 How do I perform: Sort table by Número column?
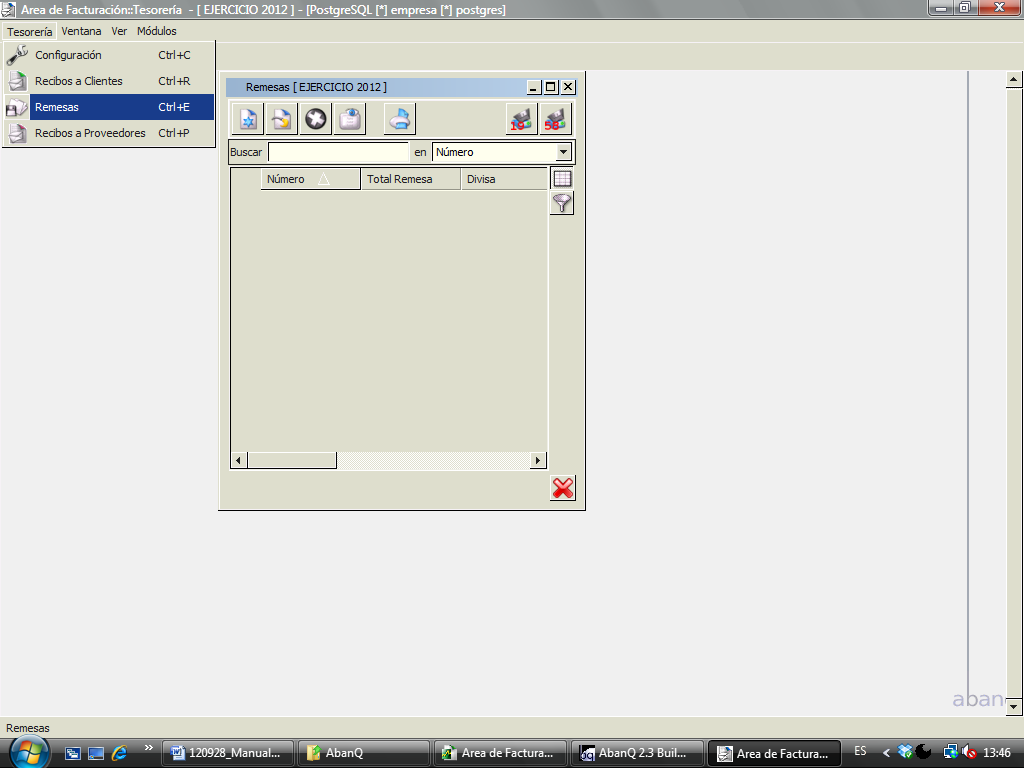click(310, 179)
